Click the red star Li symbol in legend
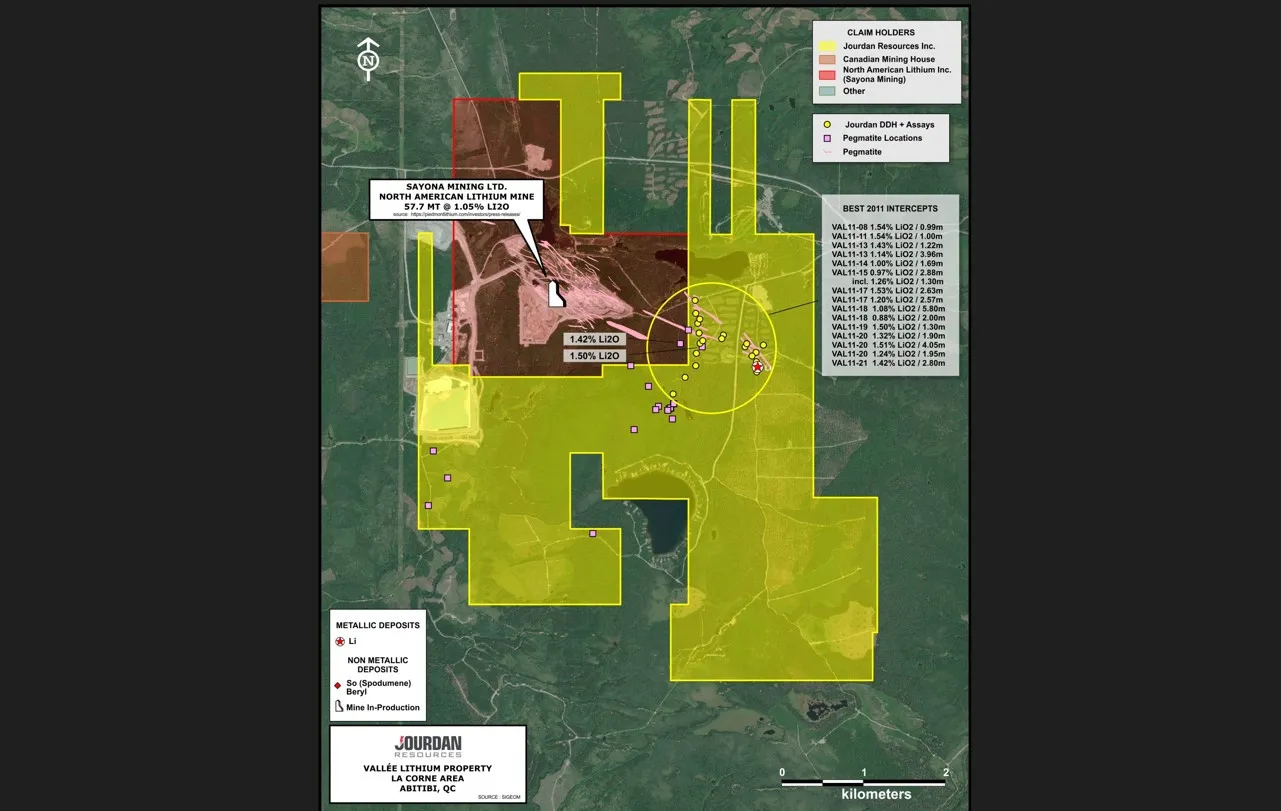 [x=340, y=641]
